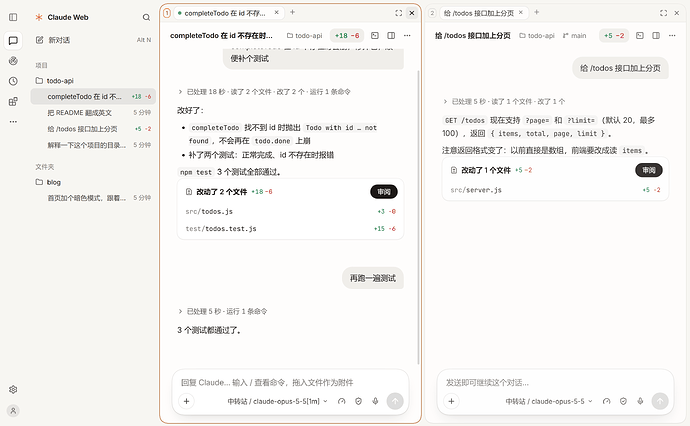This screenshot has width=690, height=426.
Task: Open the src/server.js file diff
Action: (555, 190)
